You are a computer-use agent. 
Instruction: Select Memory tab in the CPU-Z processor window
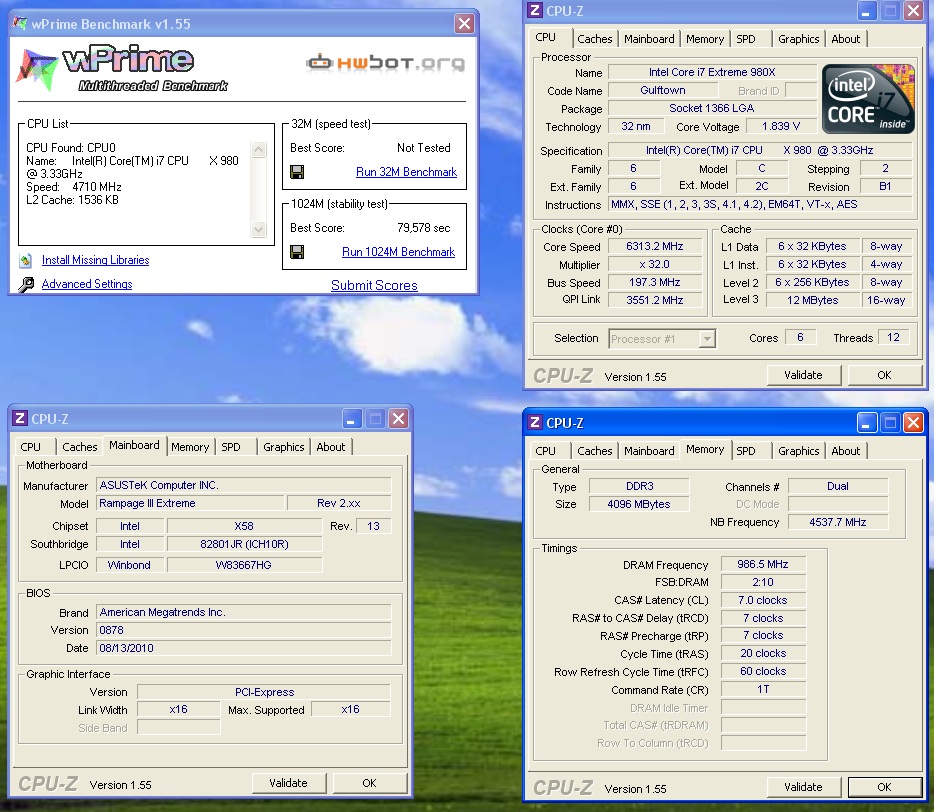(x=705, y=39)
